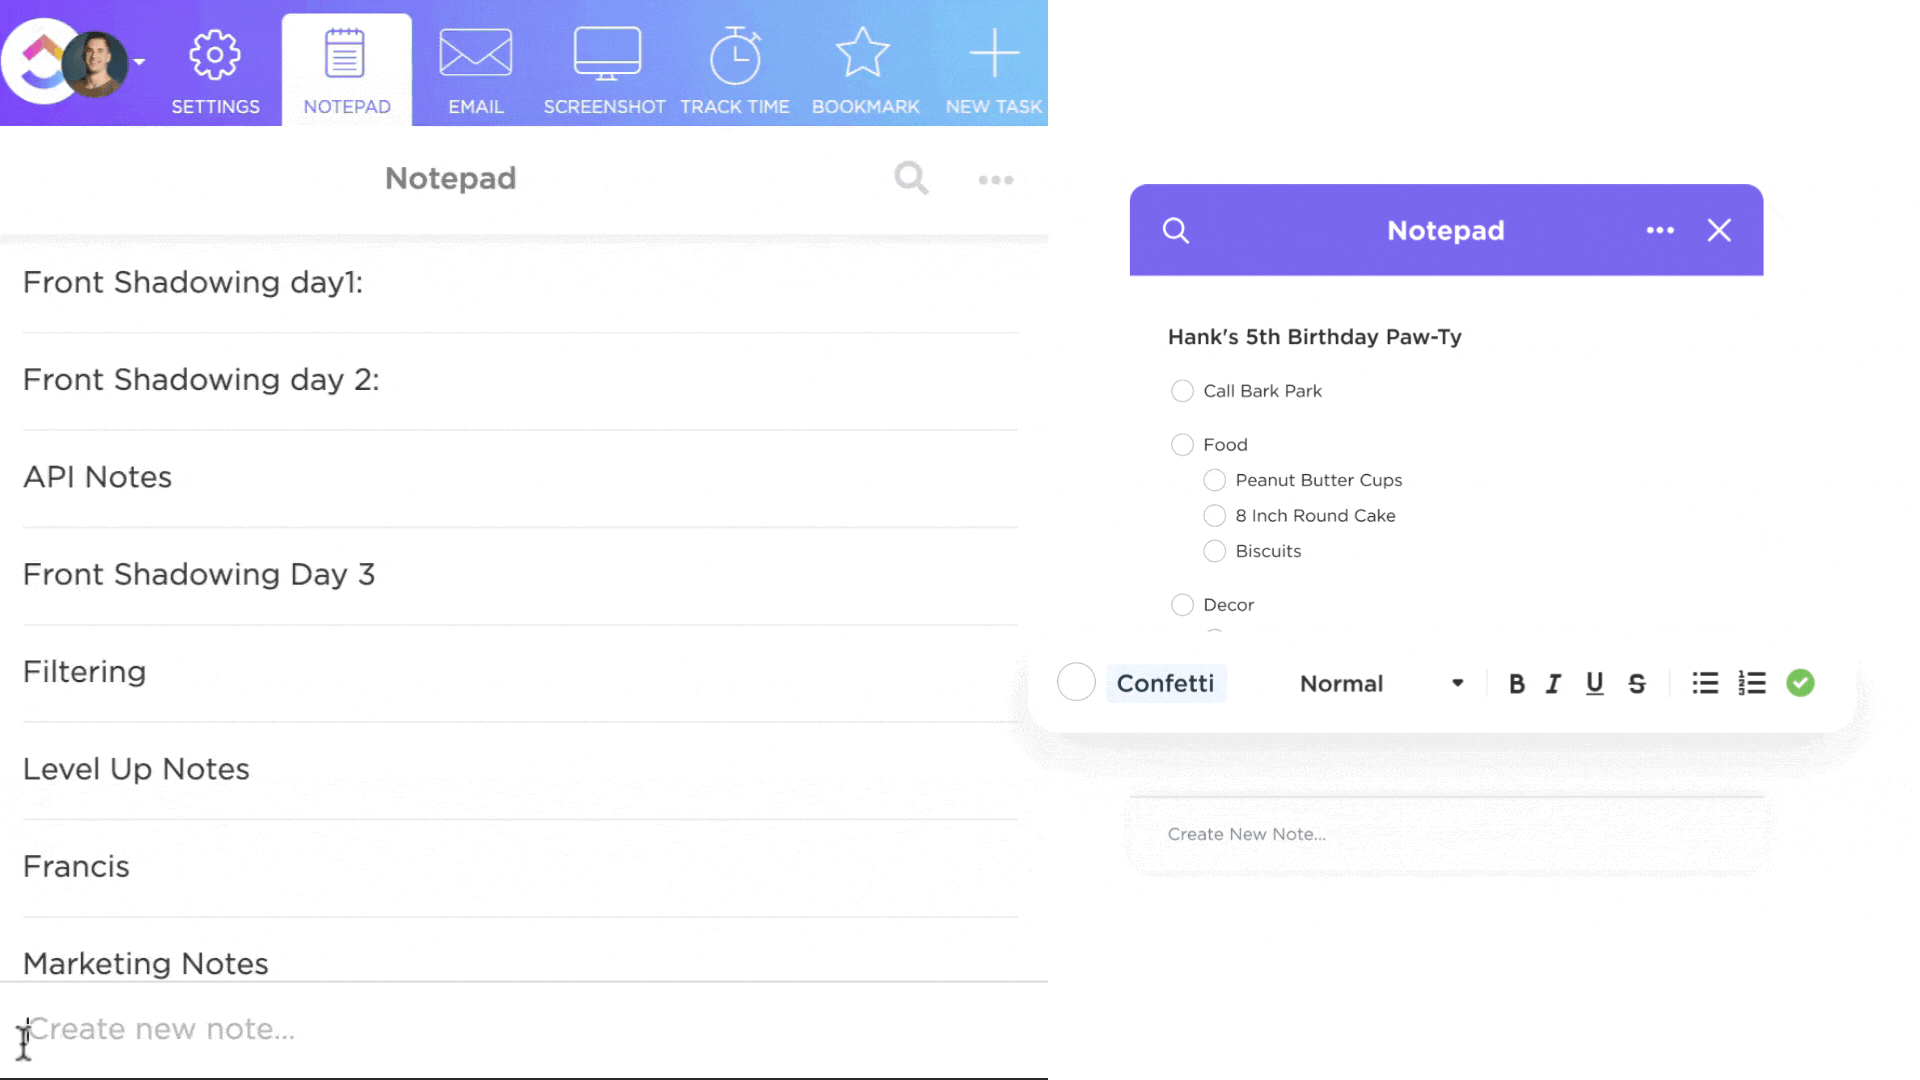Screen dimensions: 1920x1080
Task: Toggle the Call Bark Park checkbox
Action: (x=1180, y=390)
